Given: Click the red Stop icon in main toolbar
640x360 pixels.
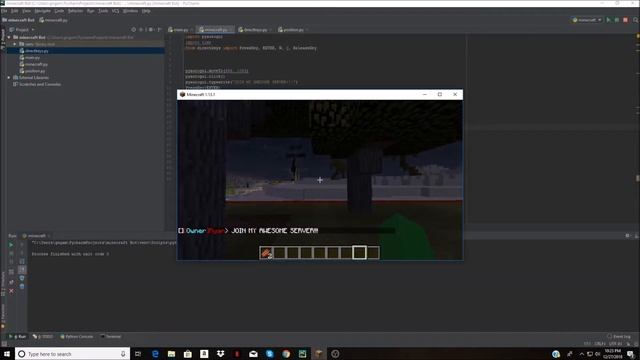Looking at the screenshot, I should (625, 20).
